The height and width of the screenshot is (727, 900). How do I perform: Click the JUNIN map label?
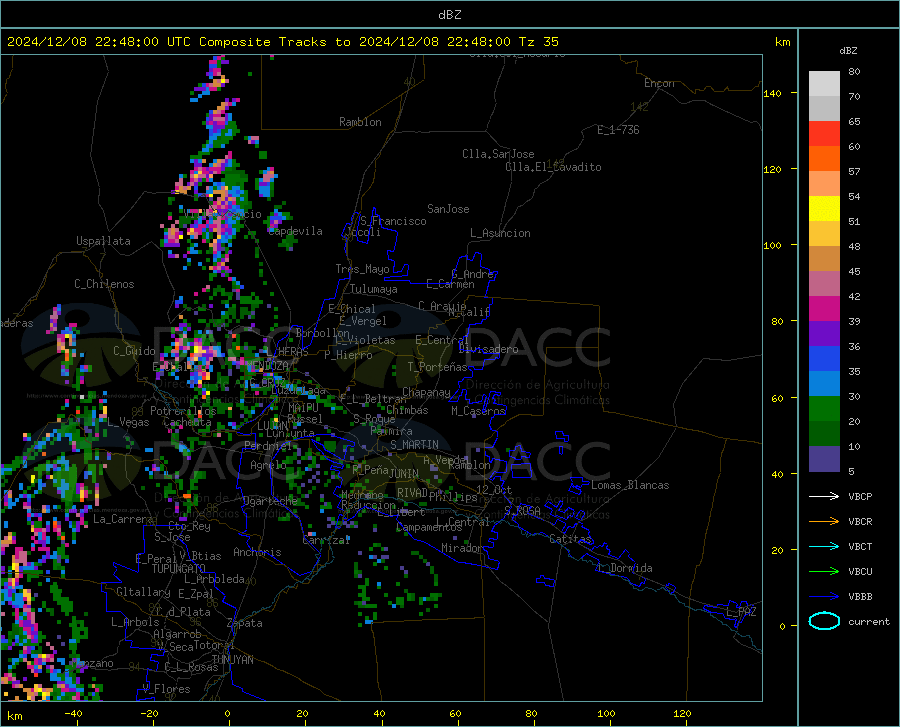click(404, 473)
